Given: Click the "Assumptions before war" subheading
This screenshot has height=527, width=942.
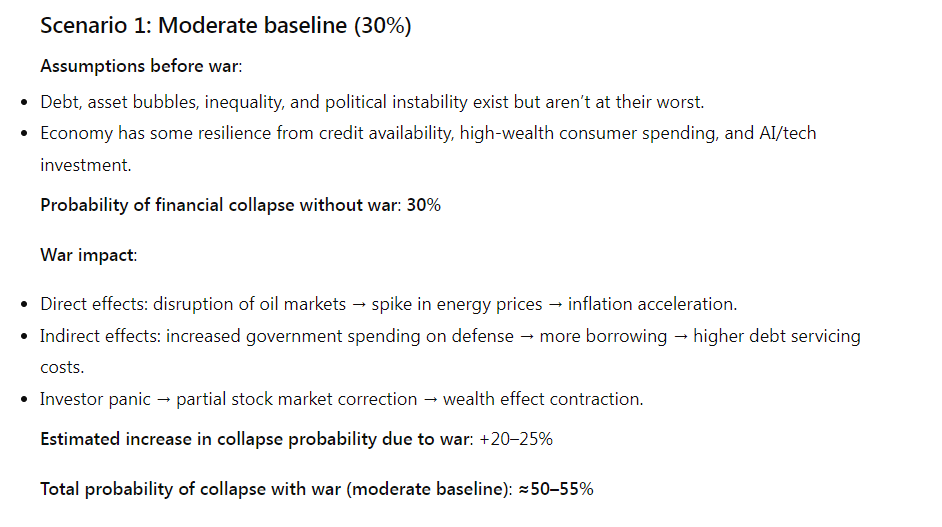Looking at the screenshot, I should (140, 66).
